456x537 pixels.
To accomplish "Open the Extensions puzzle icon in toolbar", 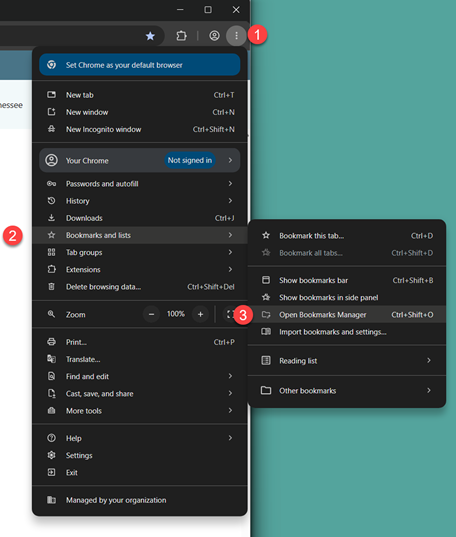I will [181, 36].
